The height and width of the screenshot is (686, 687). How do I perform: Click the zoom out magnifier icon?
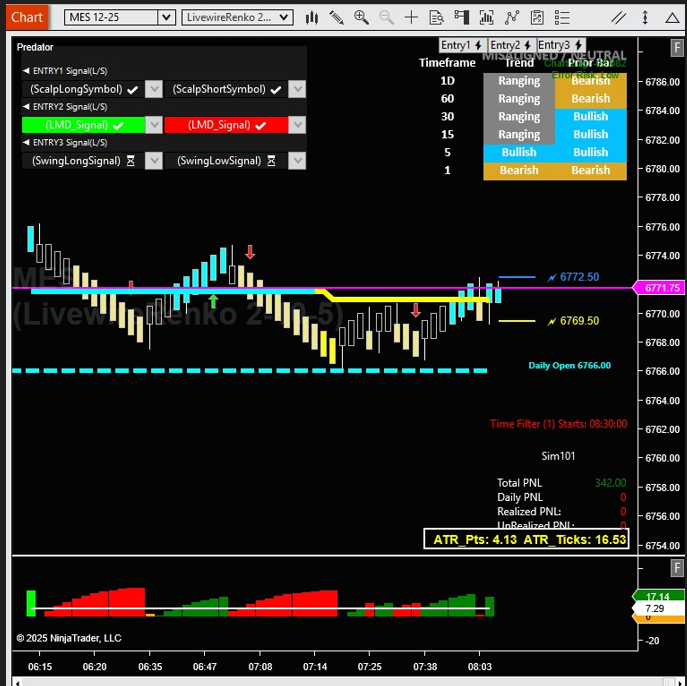(x=385, y=17)
